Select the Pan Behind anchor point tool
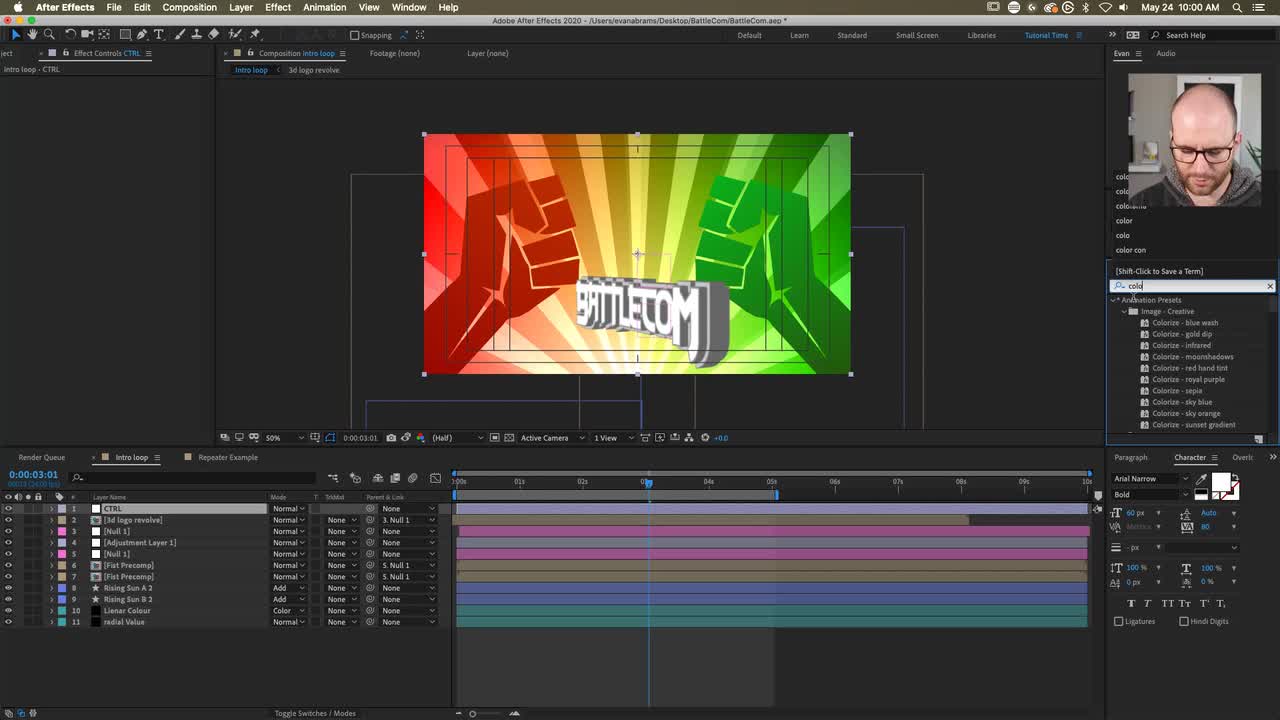 click(x=104, y=35)
